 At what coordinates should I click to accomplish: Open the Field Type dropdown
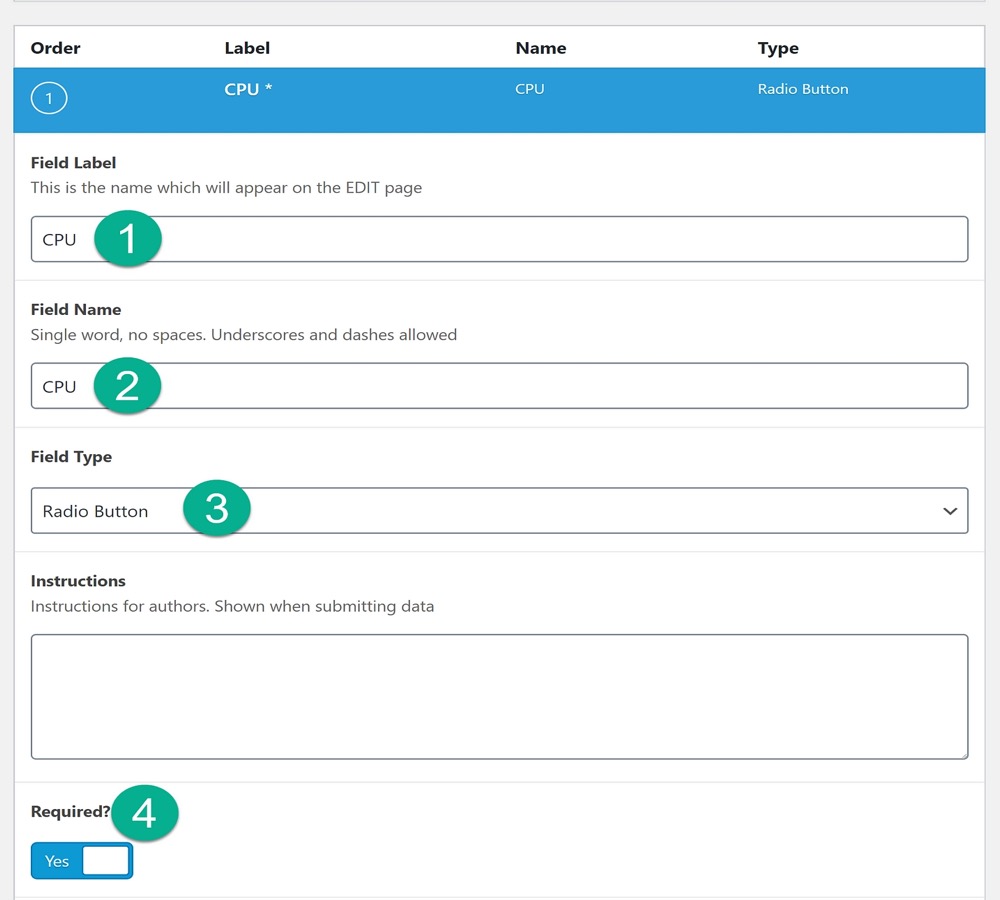click(x=499, y=510)
